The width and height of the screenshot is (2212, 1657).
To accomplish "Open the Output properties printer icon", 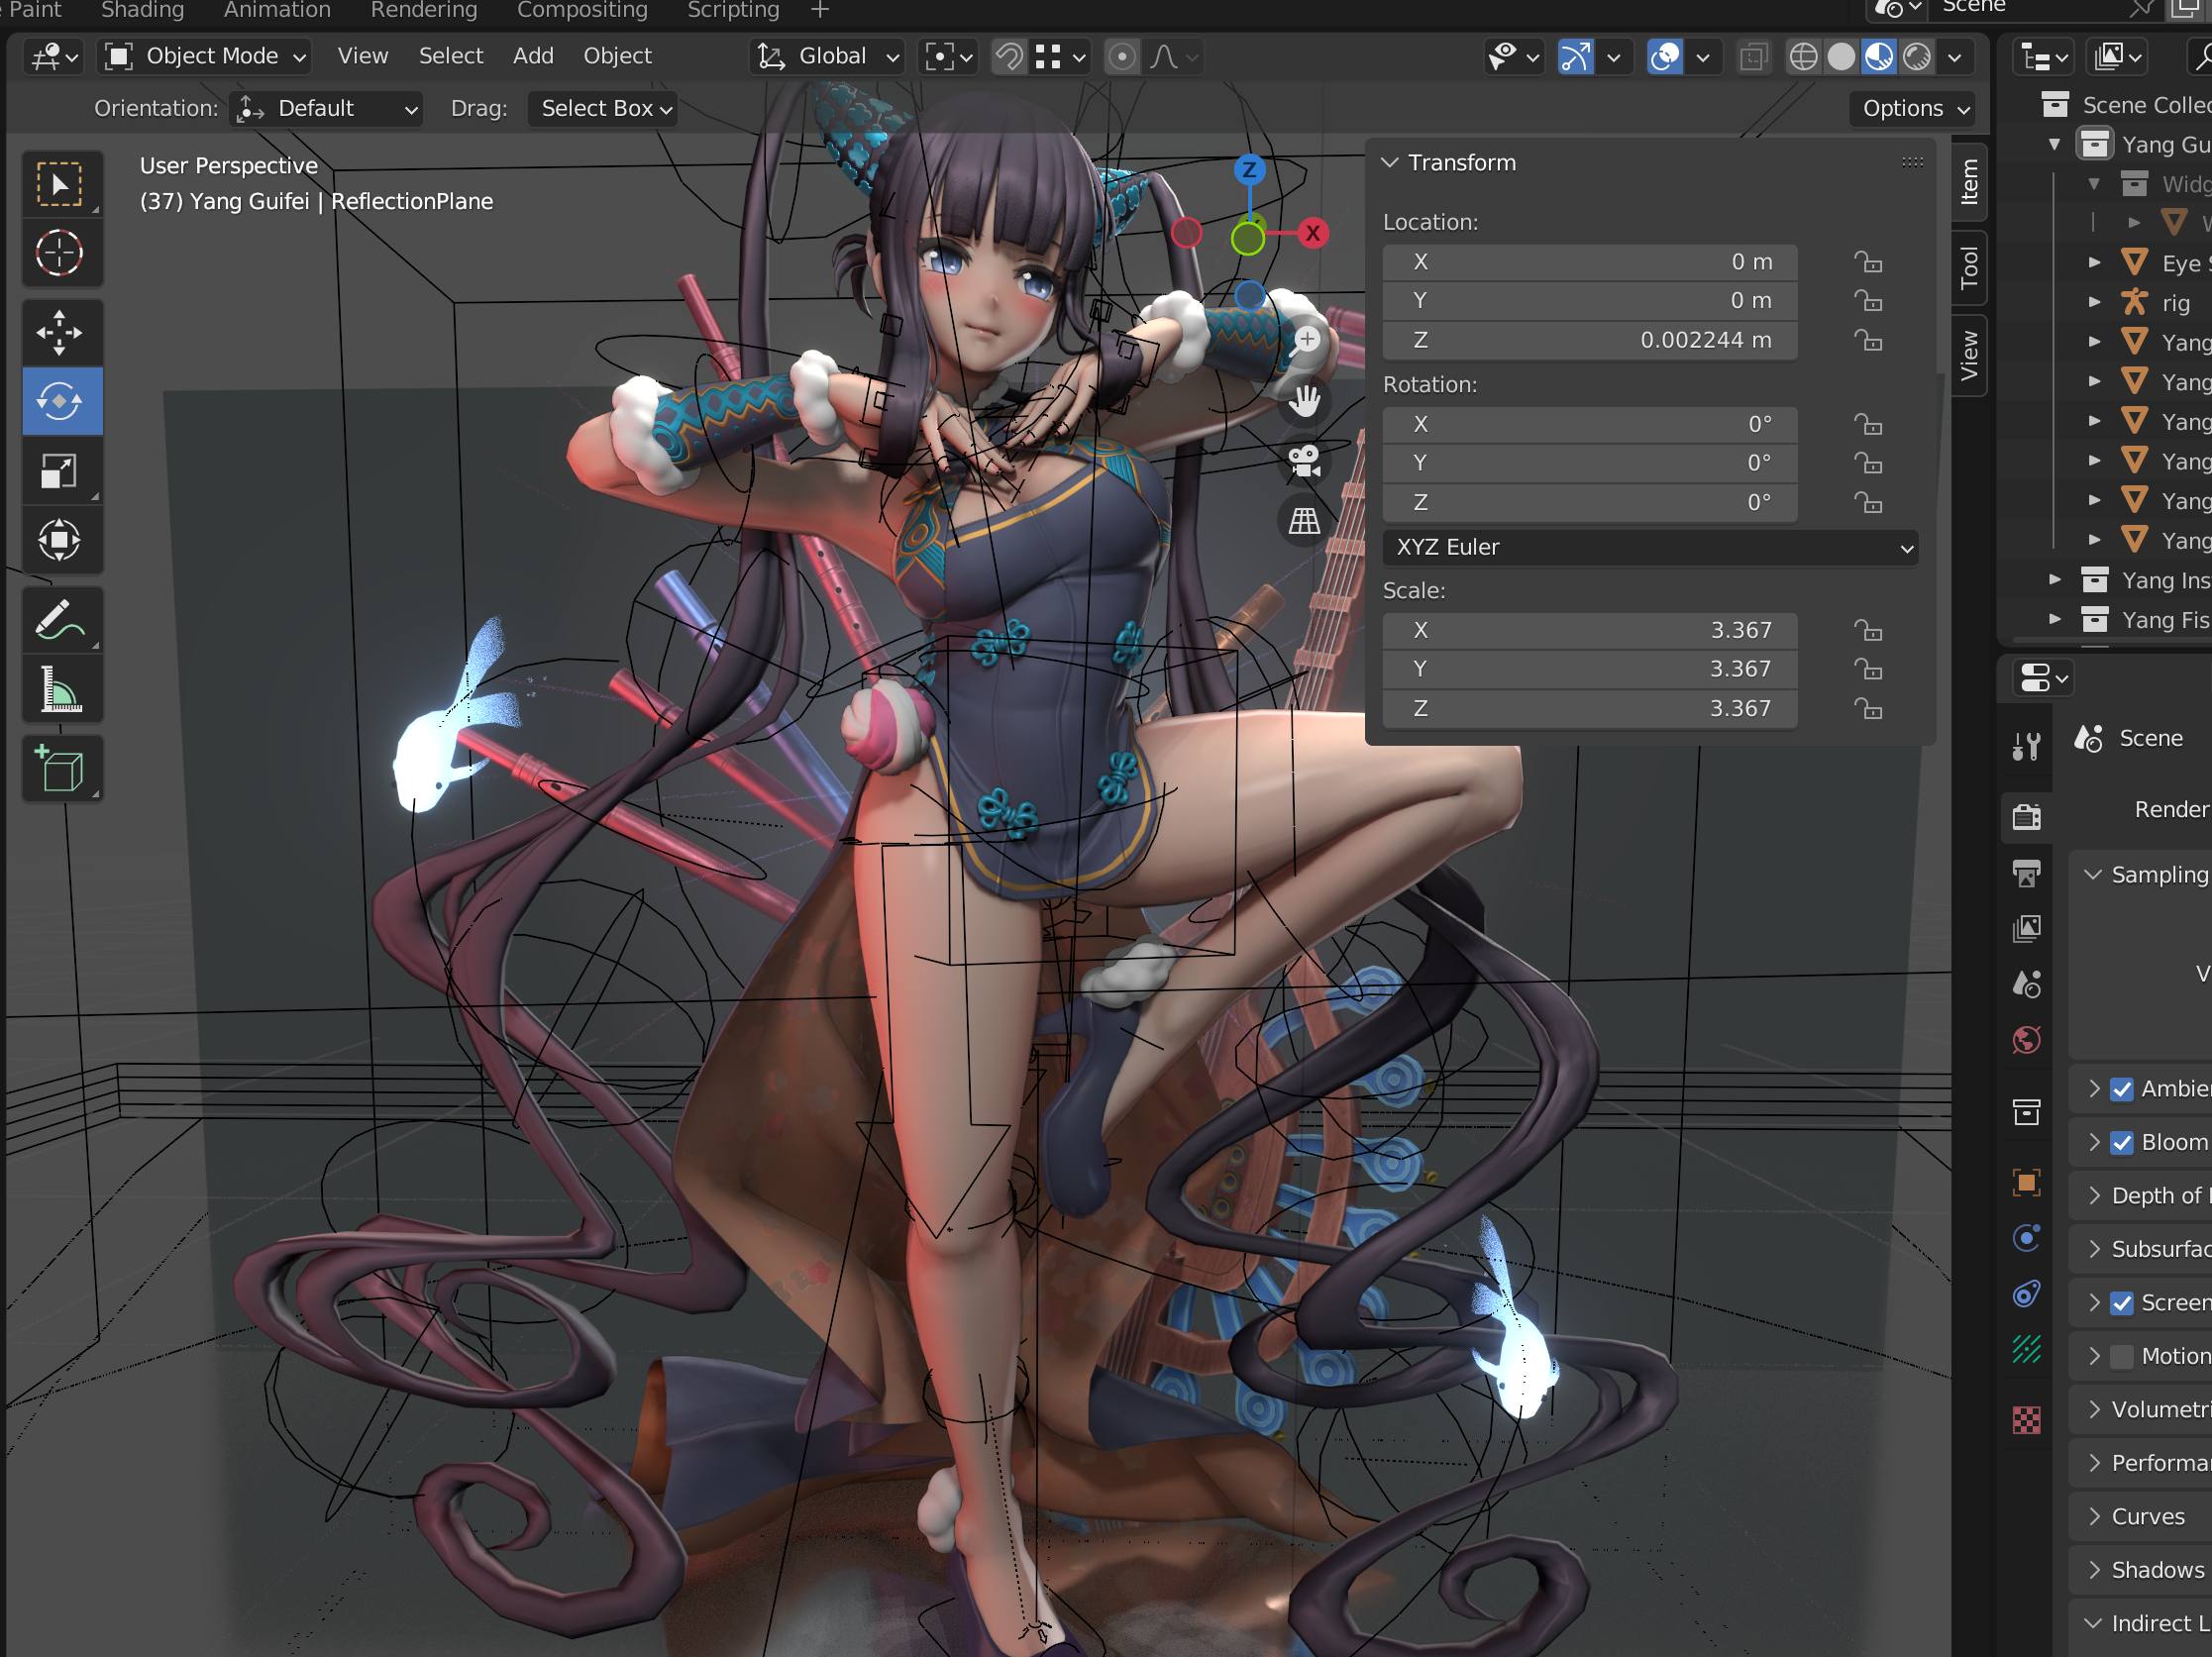I will 2027,873.
